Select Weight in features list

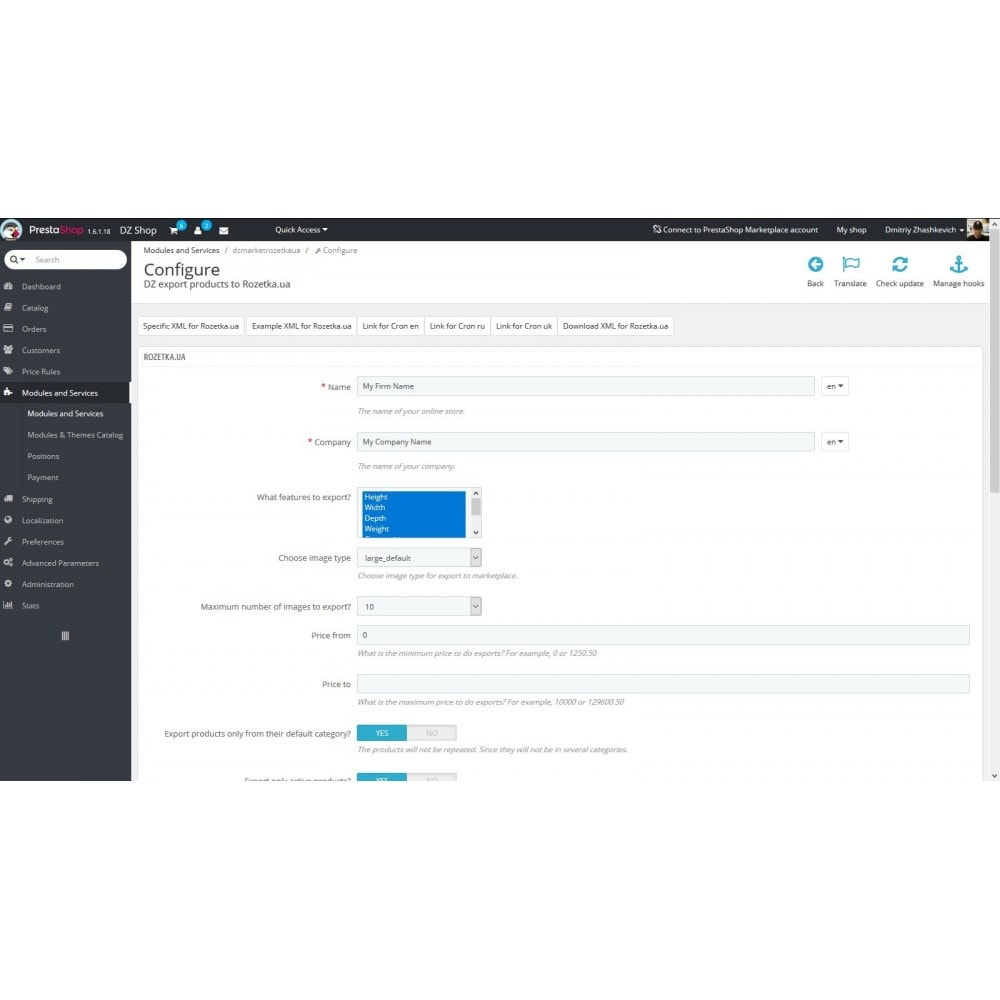click(413, 529)
